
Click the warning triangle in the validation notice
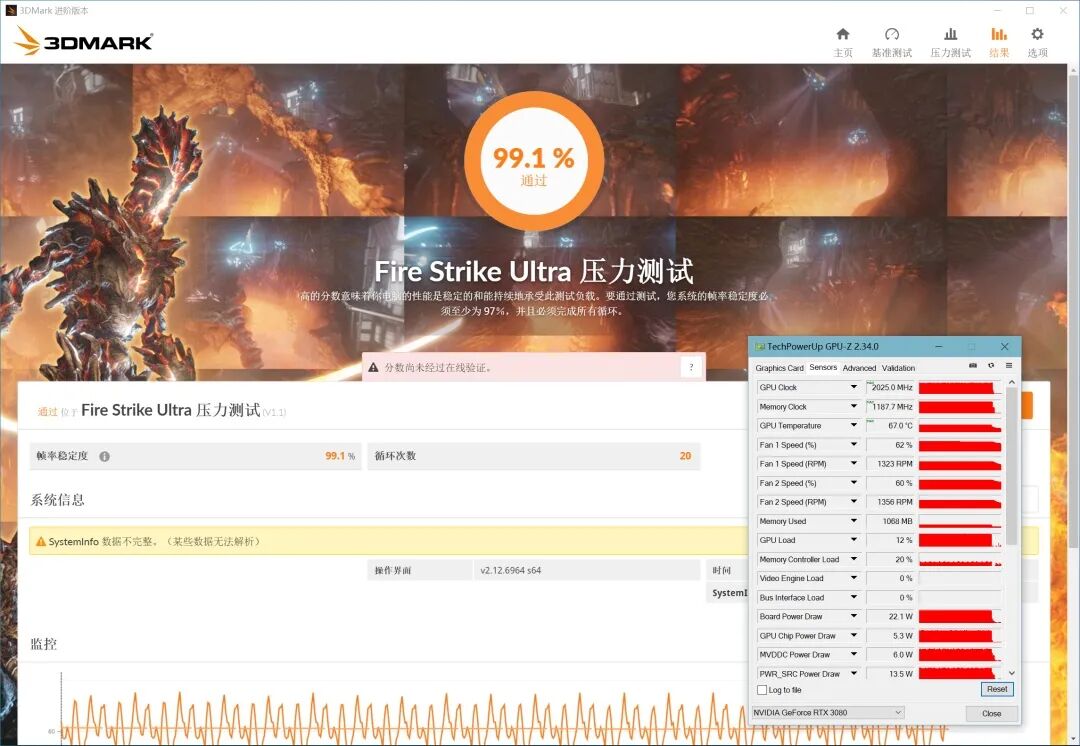click(x=373, y=367)
